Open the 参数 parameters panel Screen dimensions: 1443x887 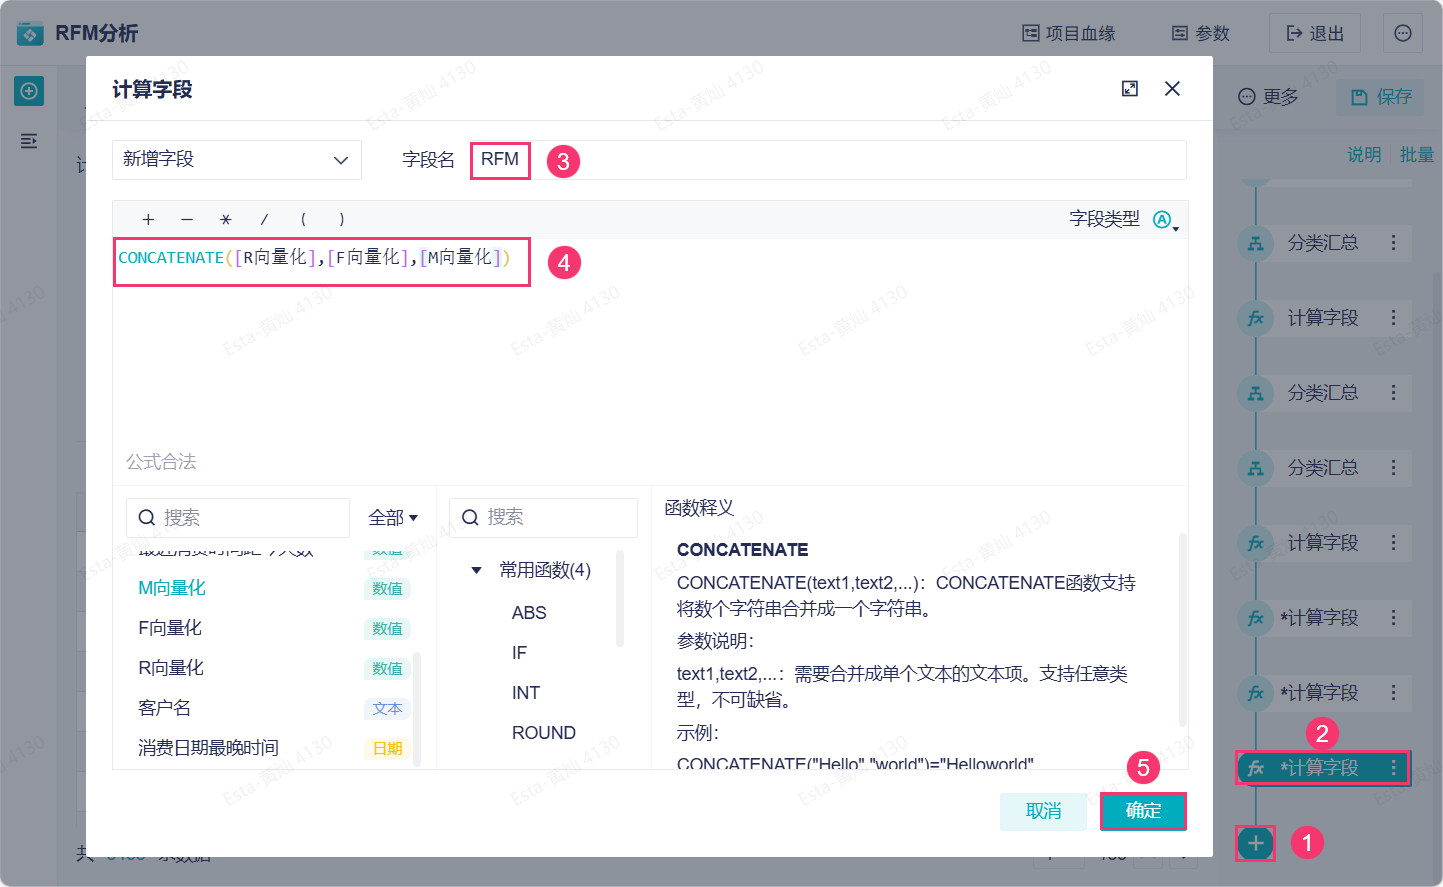click(1200, 34)
